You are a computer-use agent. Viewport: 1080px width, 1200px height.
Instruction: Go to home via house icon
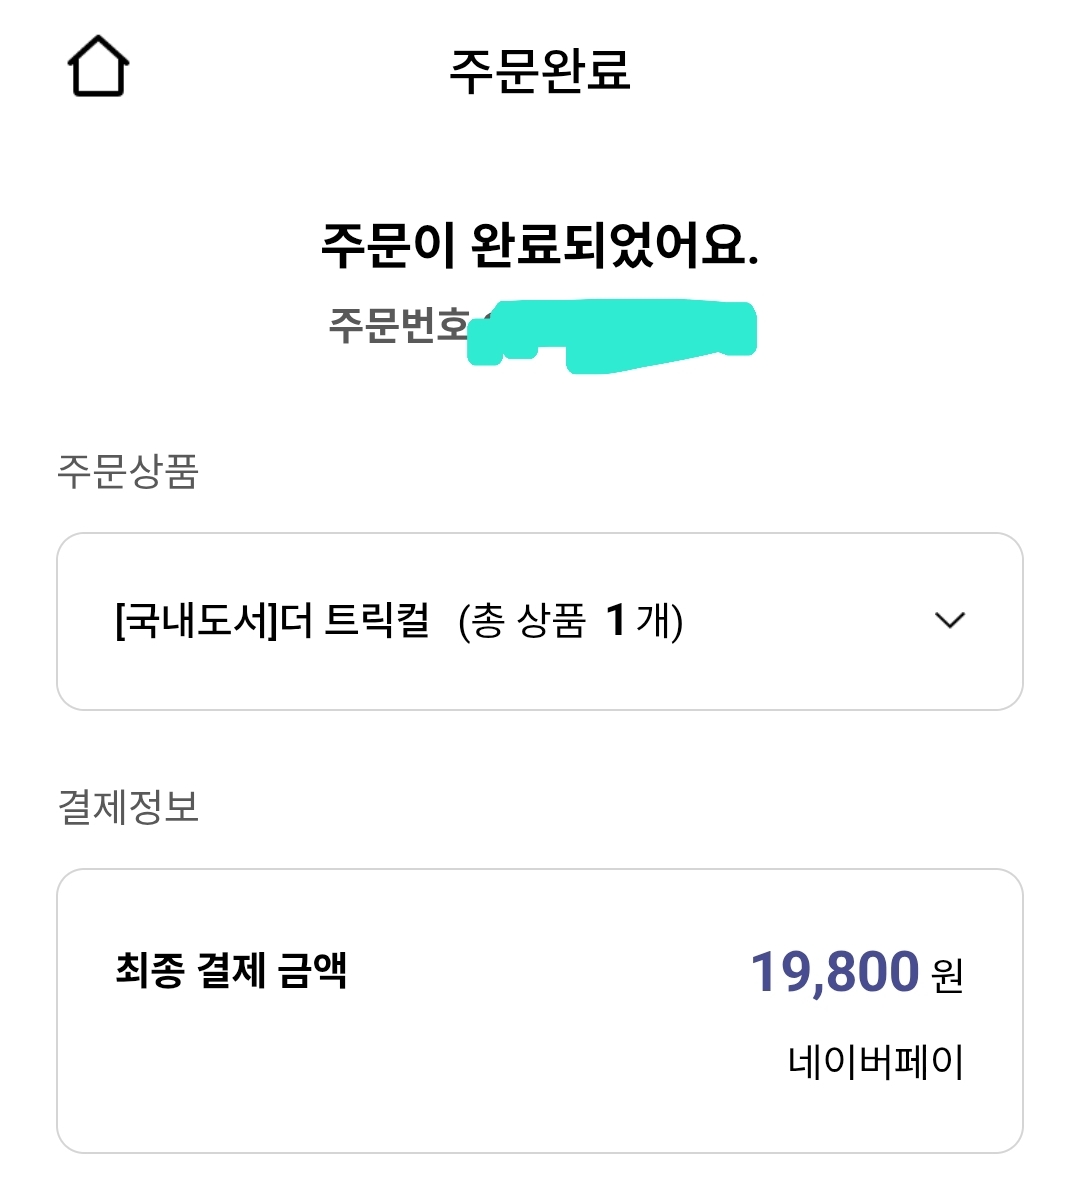pyautogui.click(x=98, y=66)
